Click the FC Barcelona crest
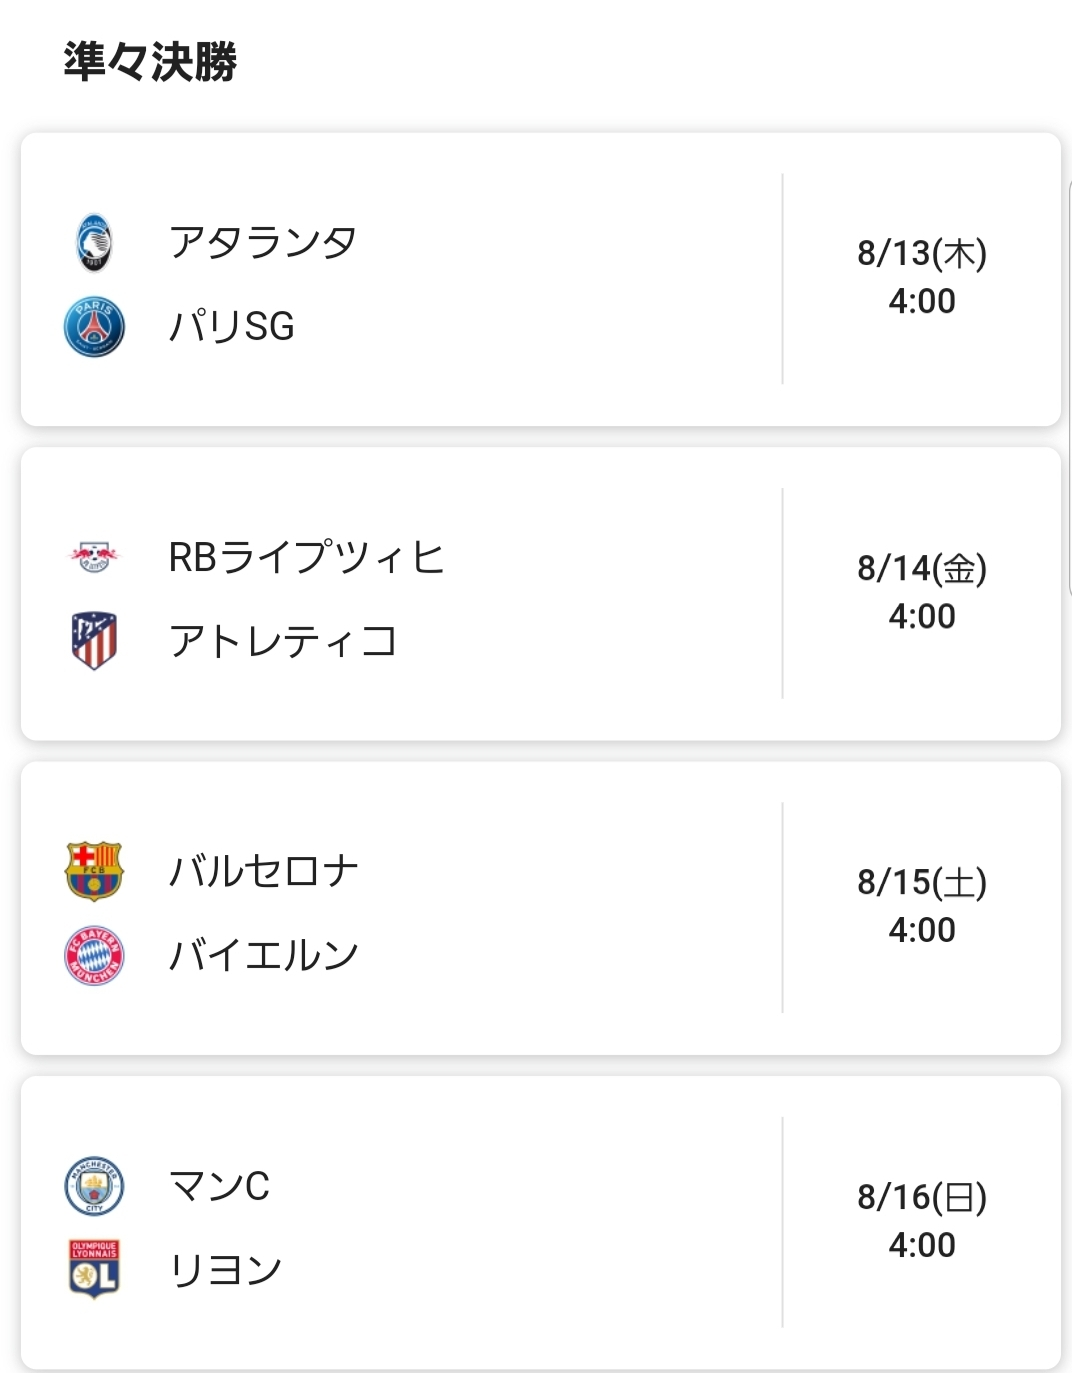This screenshot has height=1373, width=1072. click(x=94, y=871)
